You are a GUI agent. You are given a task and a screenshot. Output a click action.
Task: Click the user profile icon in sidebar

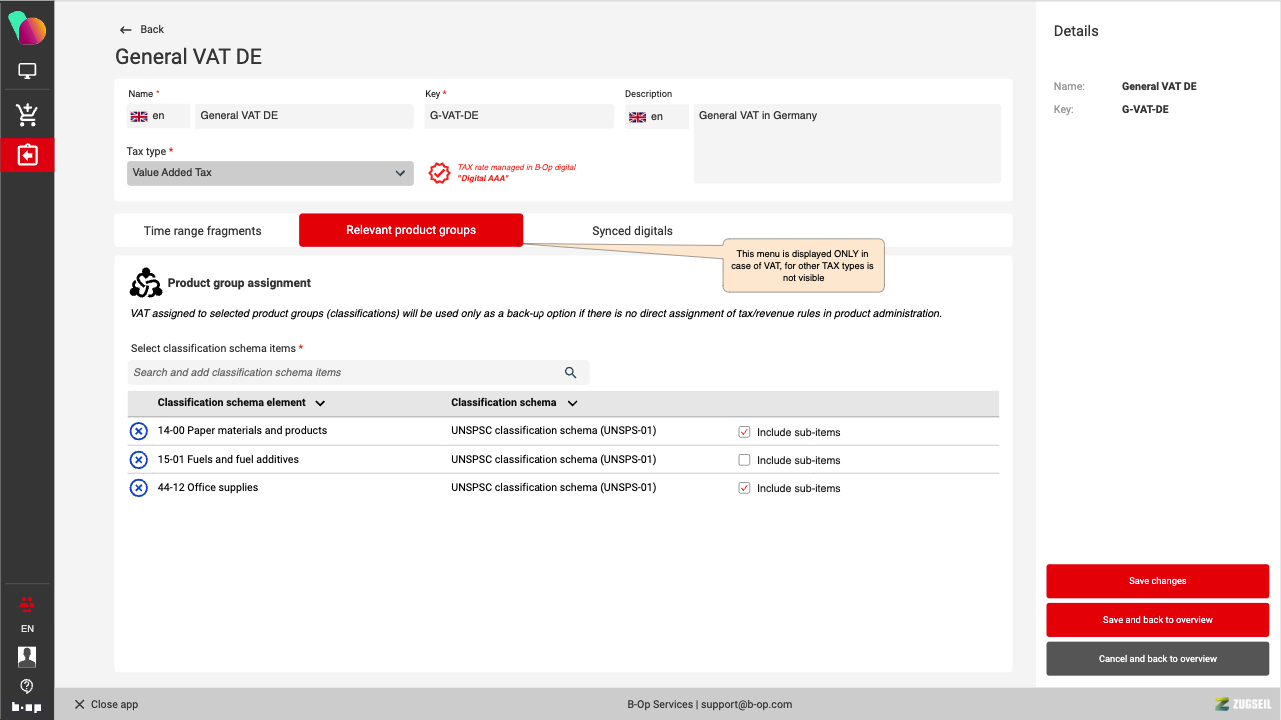point(27,656)
